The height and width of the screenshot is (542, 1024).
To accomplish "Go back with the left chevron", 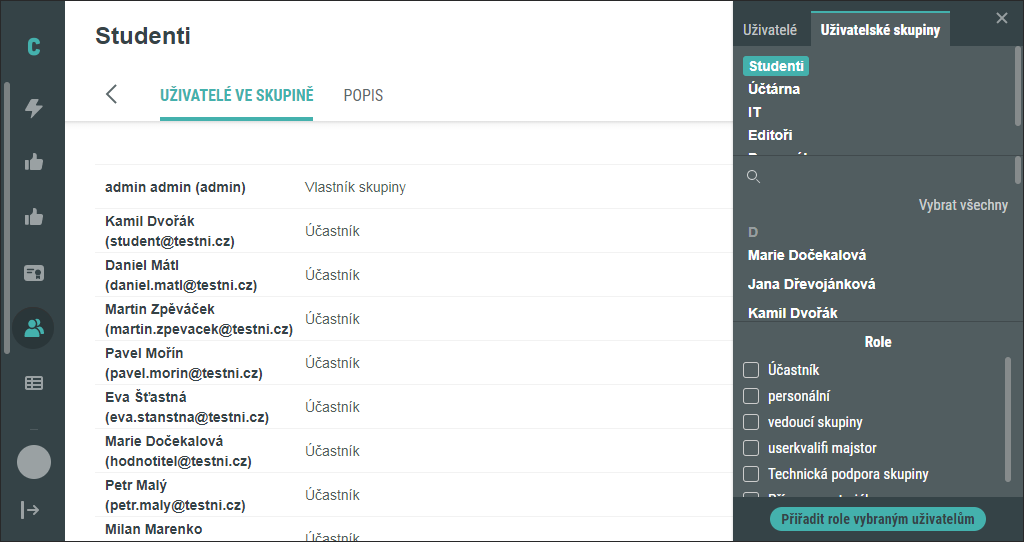I will coord(112,94).
